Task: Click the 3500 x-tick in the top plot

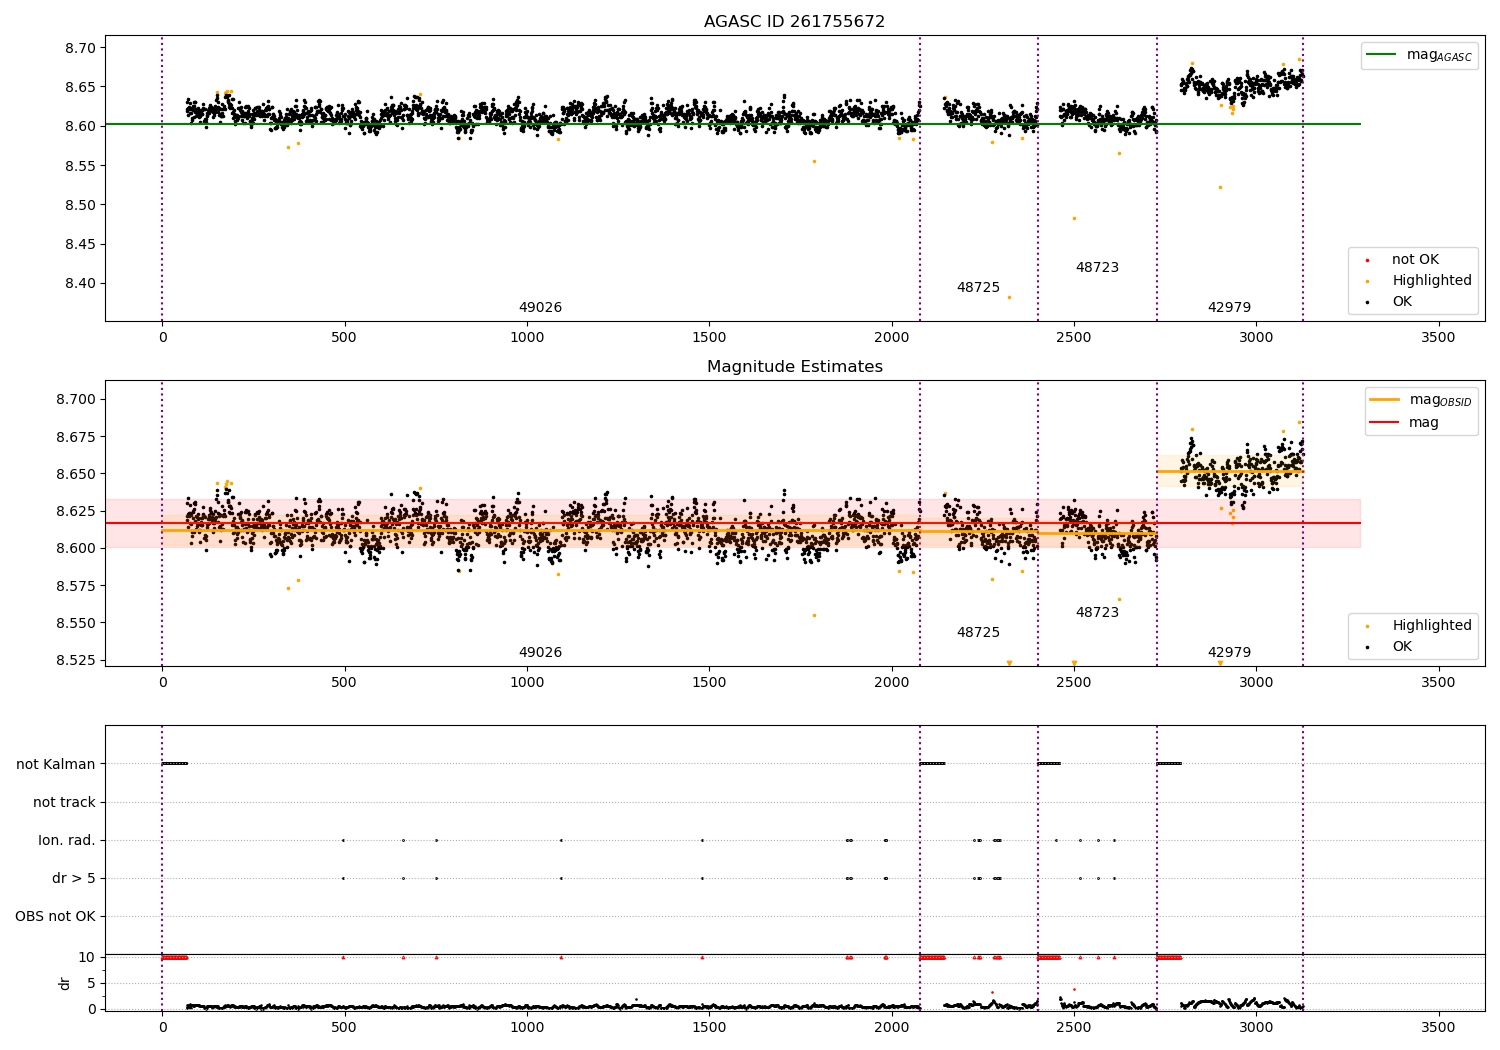Action: [x=1439, y=338]
